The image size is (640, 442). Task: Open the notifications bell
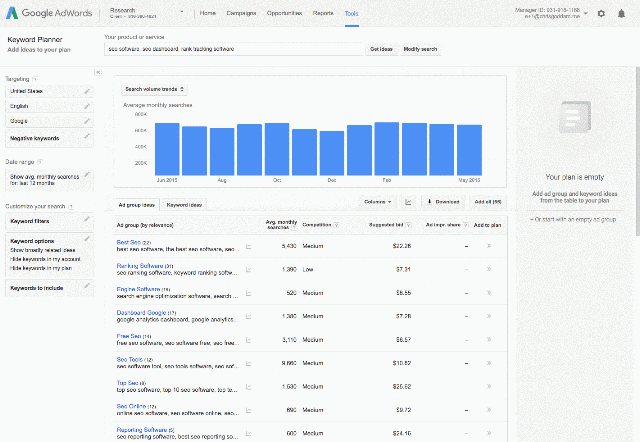(621, 13)
